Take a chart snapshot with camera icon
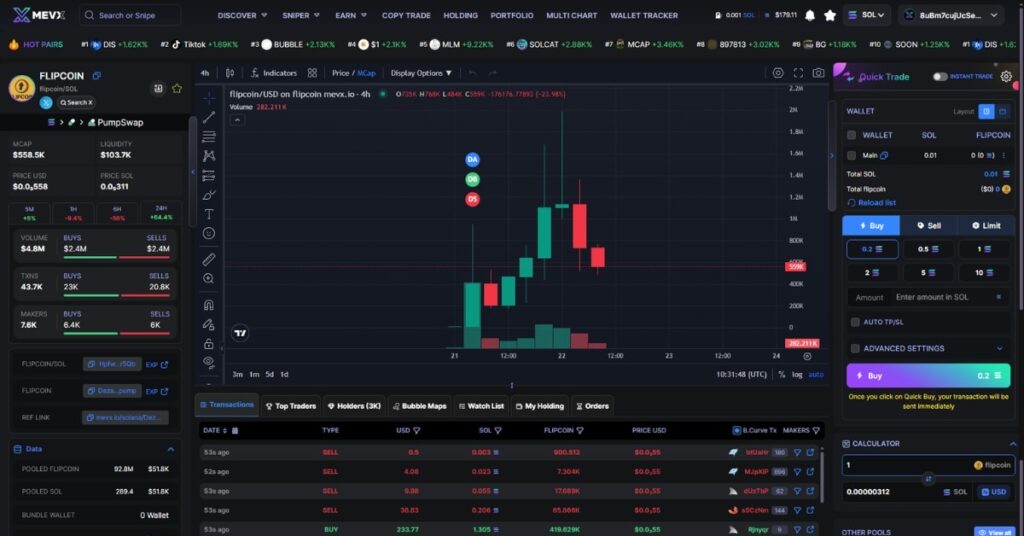 click(818, 73)
